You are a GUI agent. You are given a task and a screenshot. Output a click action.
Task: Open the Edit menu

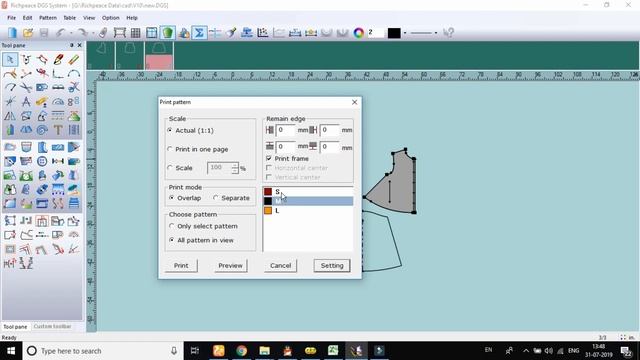point(27,18)
